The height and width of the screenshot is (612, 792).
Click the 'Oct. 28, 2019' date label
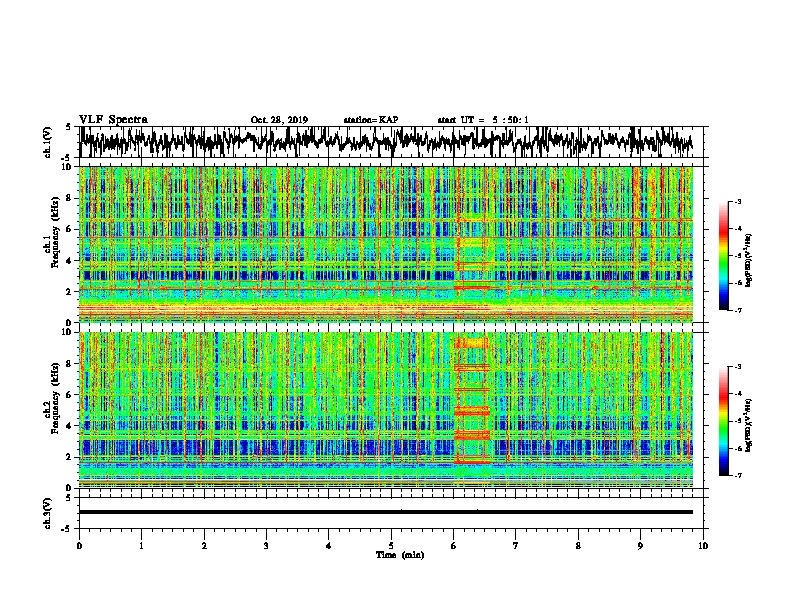pos(279,120)
